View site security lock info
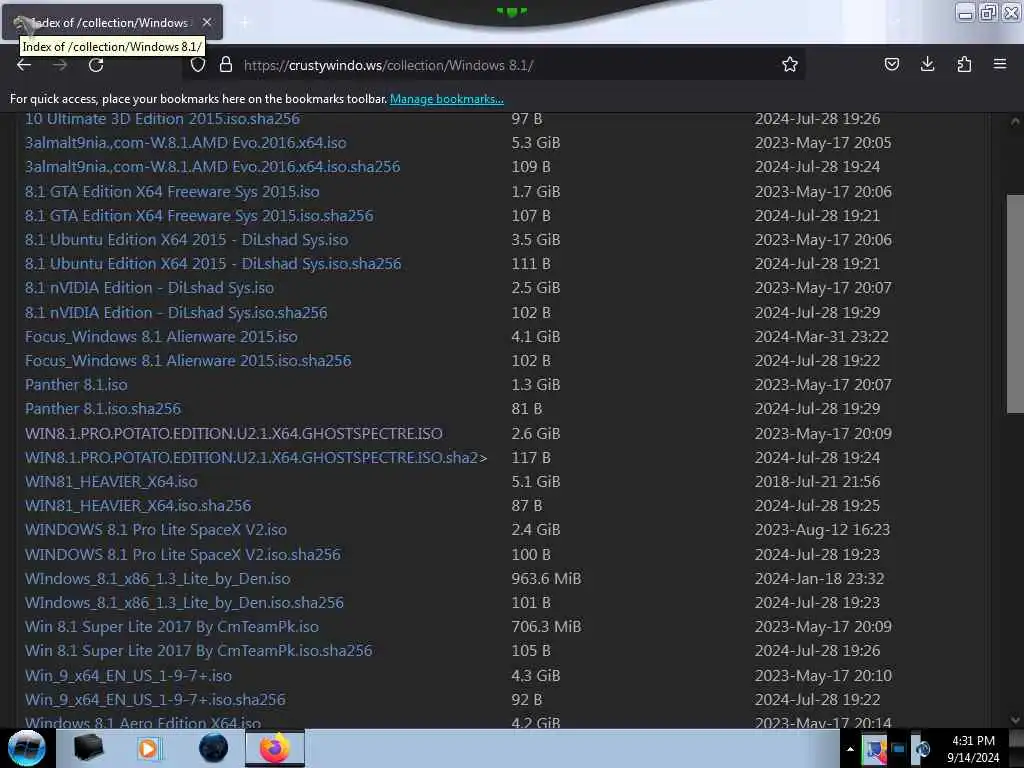This screenshot has width=1024, height=768. point(226,65)
